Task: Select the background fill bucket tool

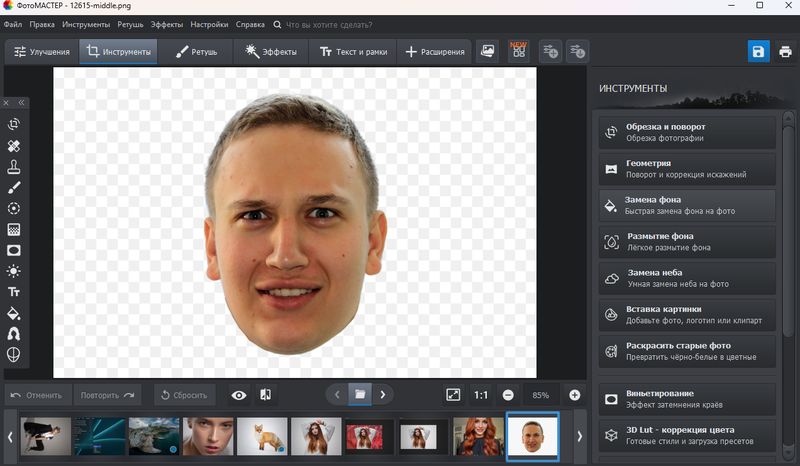Action: pyautogui.click(x=14, y=313)
